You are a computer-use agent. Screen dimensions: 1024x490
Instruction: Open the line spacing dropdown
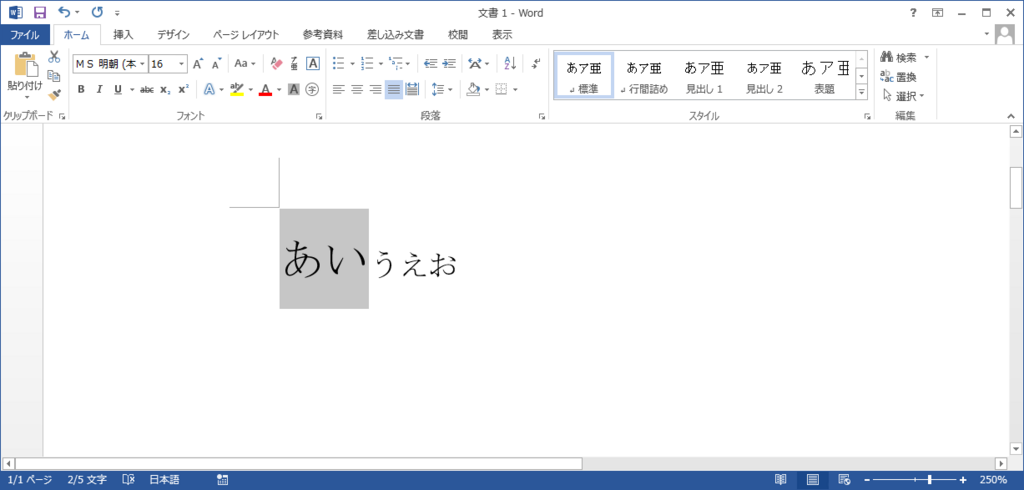pyautogui.click(x=442, y=90)
